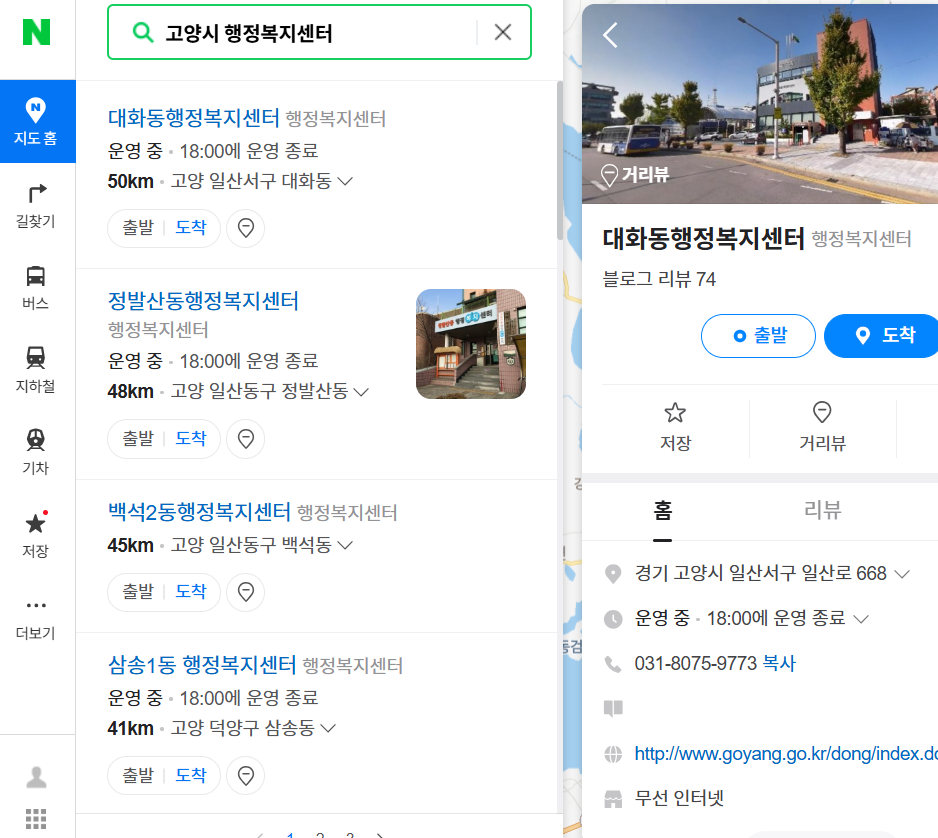This screenshot has height=838, width=938.
Task: Copy phone number with 복사
Action: pyautogui.click(x=779, y=663)
